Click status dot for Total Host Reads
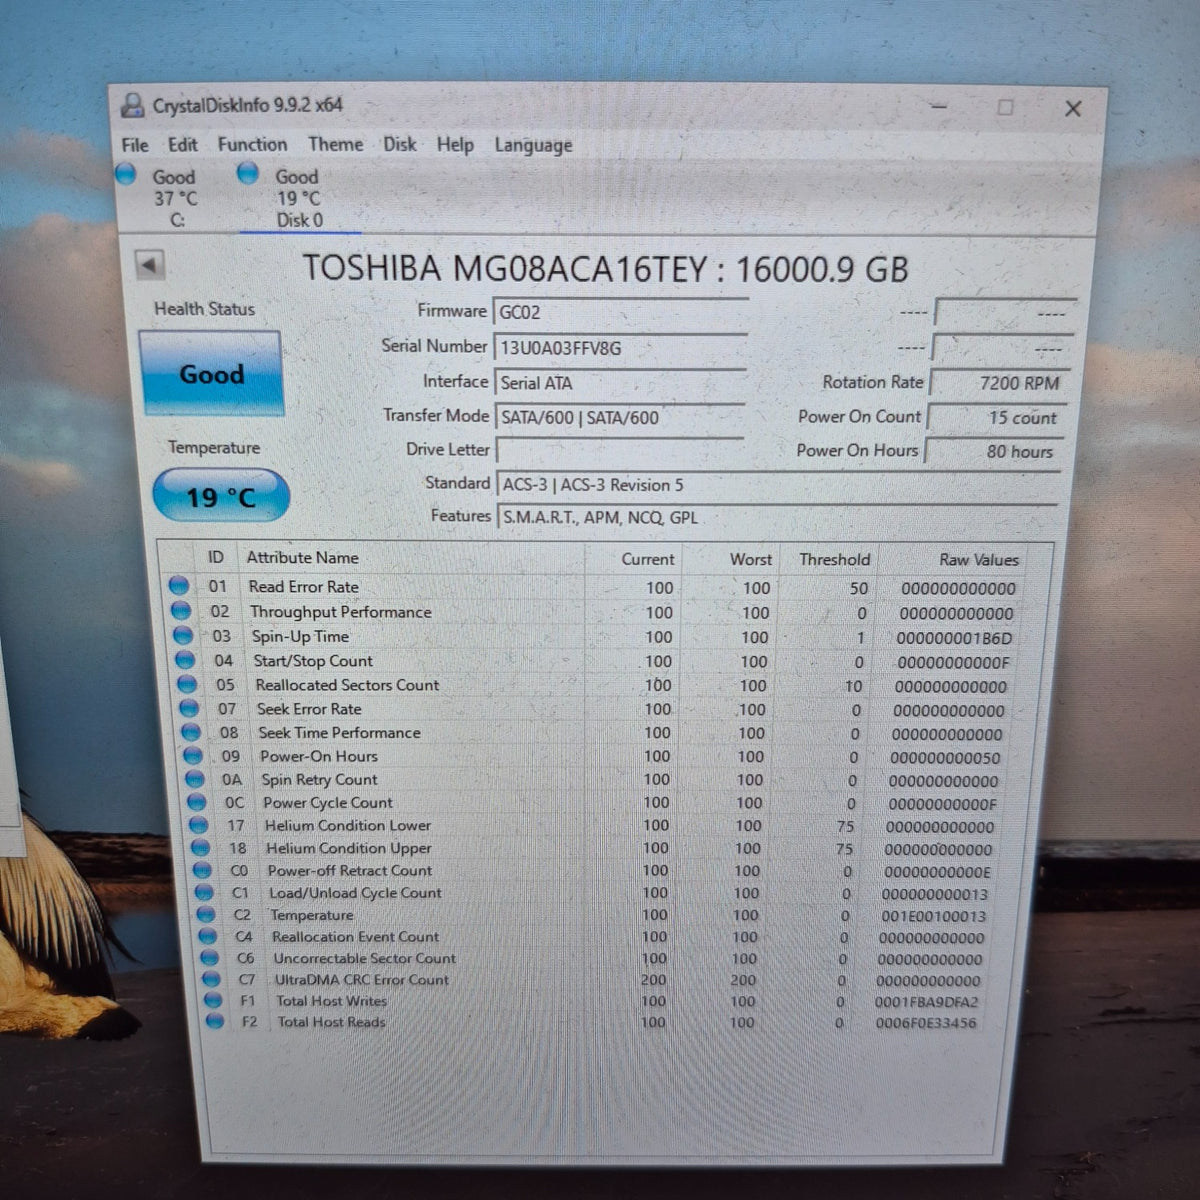Screen dimensions: 1200x1200 click(x=215, y=1021)
